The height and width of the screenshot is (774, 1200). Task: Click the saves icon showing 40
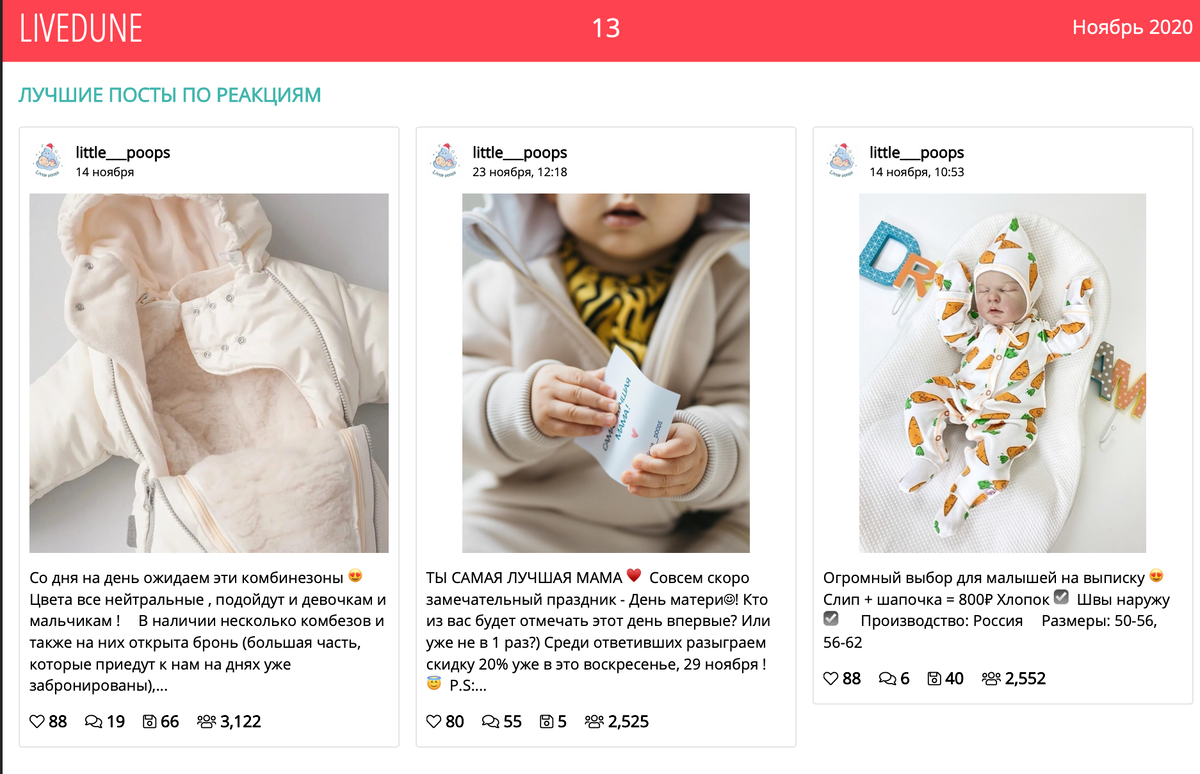pyautogui.click(x=934, y=678)
